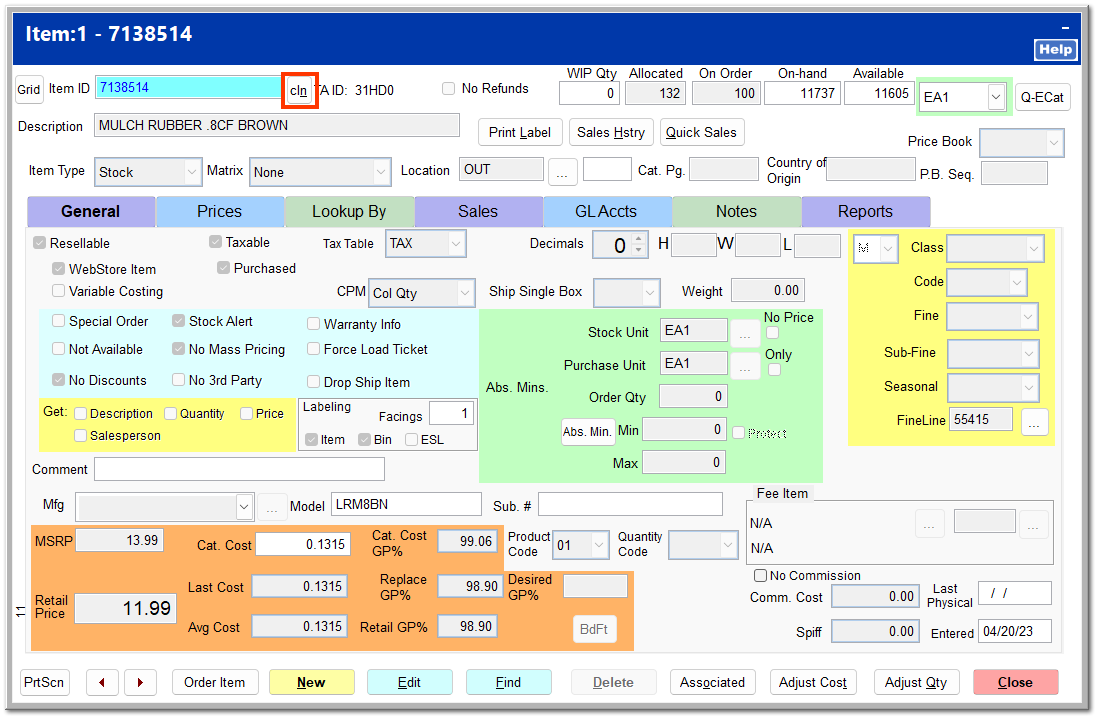
Task: Toggle the Special Order checkbox
Action: (59, 322)
